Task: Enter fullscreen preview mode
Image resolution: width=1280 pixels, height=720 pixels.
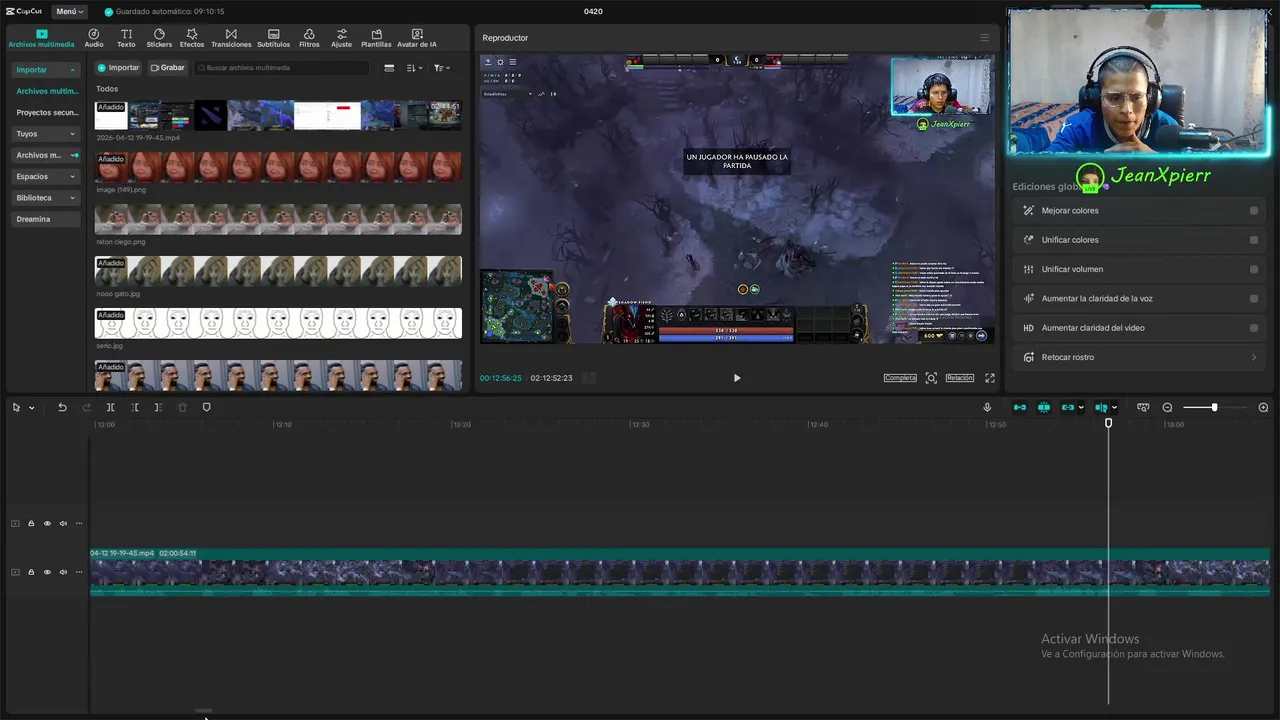Action: click(990, 378)
